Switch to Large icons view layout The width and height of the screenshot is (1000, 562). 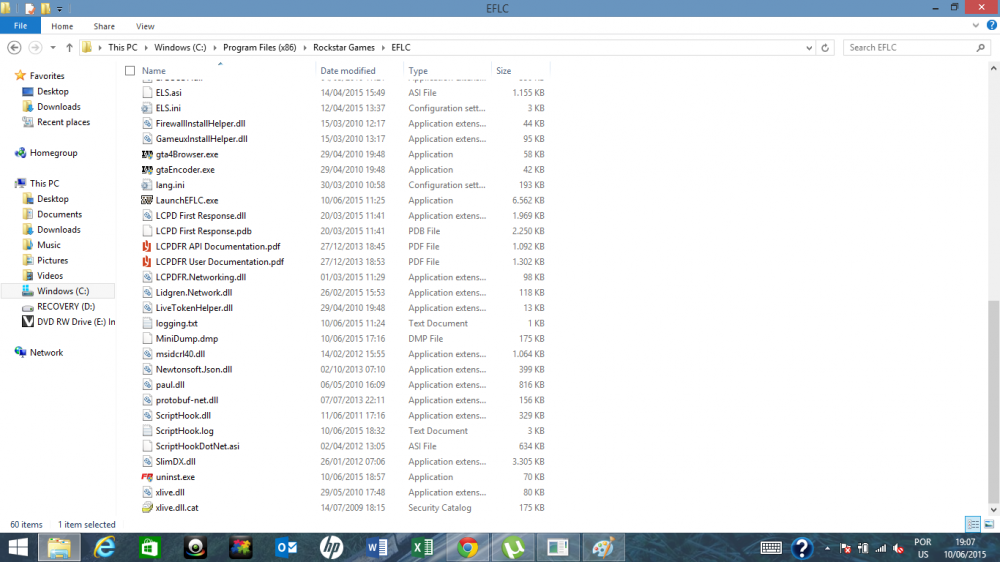(989, 524)
